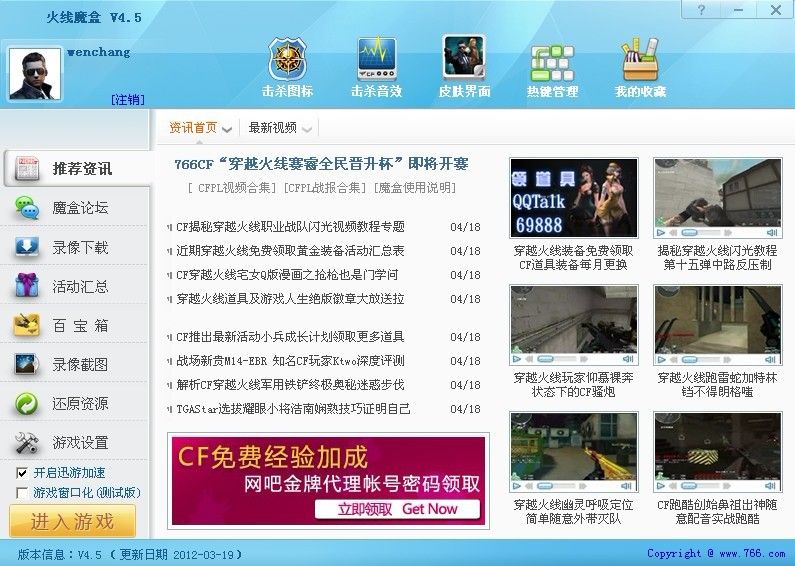795x566 pixels.
Task: Open the 击杀音效 kill sound tool
Action: point(376,67)
